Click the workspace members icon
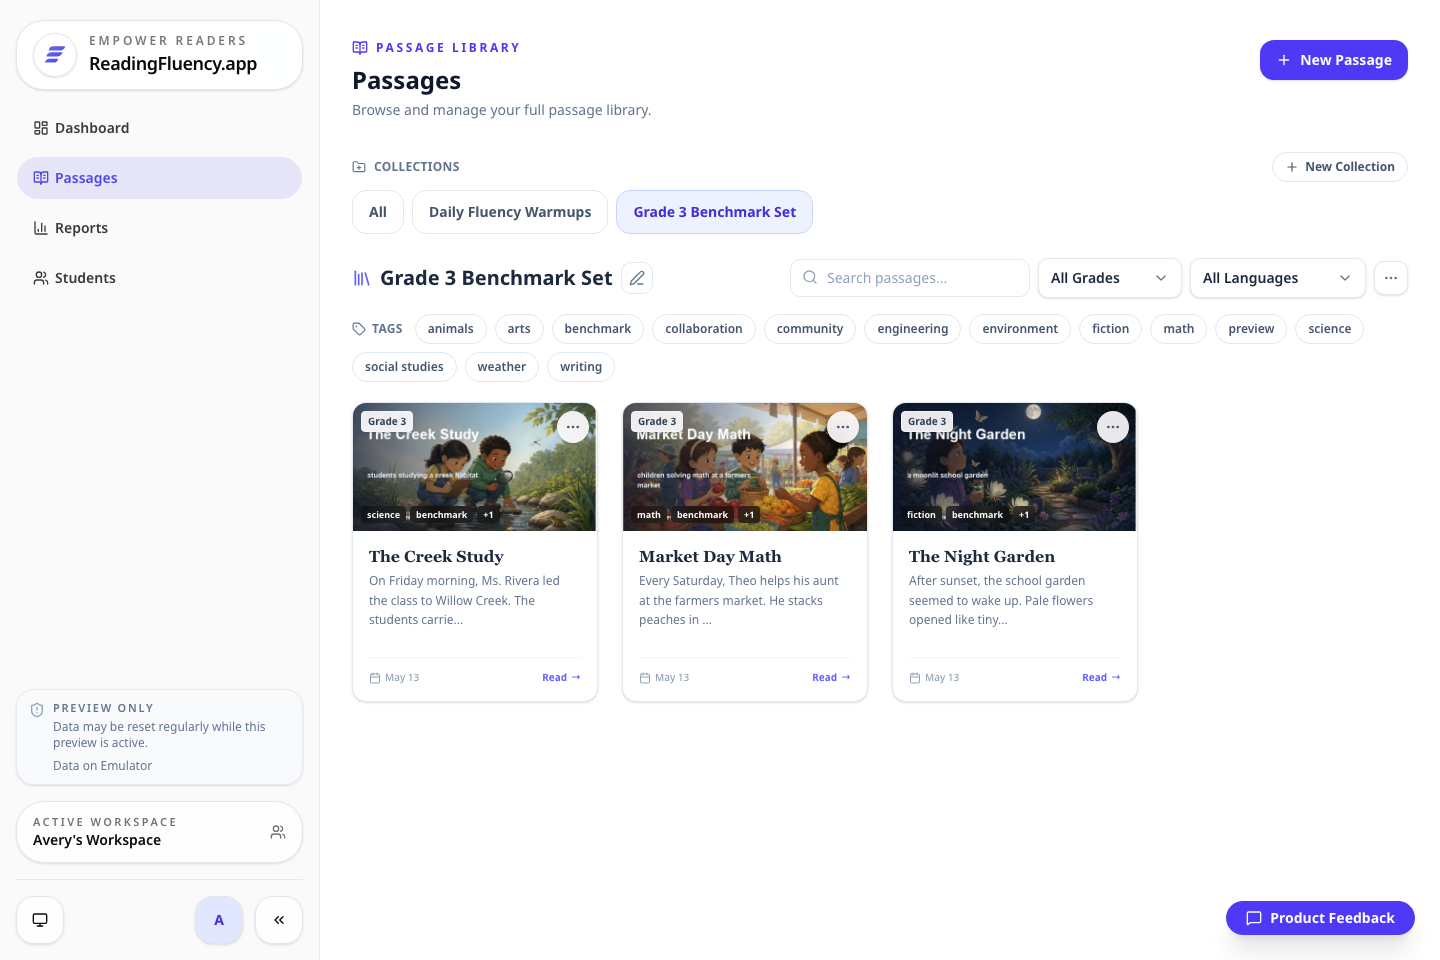The width and height of the screenshot is (1440, 960). click(x=278, y=832)
